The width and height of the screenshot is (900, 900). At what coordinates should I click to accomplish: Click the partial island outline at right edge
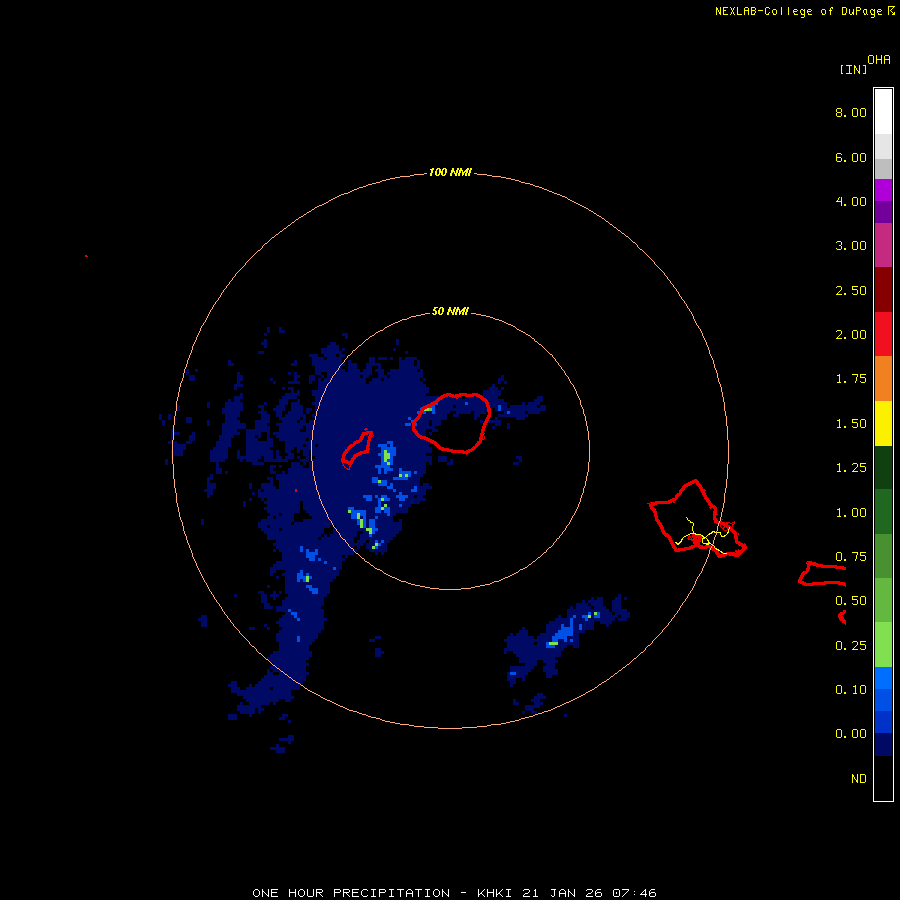point(822,574)
